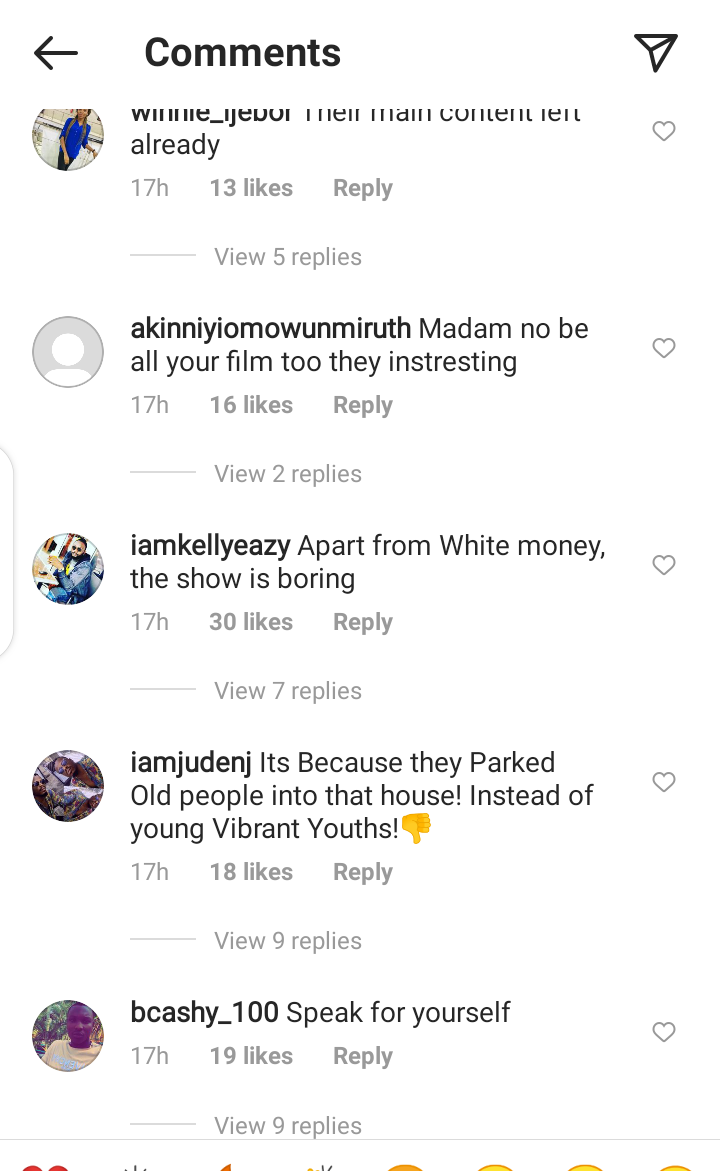Image resolution: width=720 pixels, height=1171 pixels.
Task: Open iamjudenj username profile link
Action: click(191, 763)
